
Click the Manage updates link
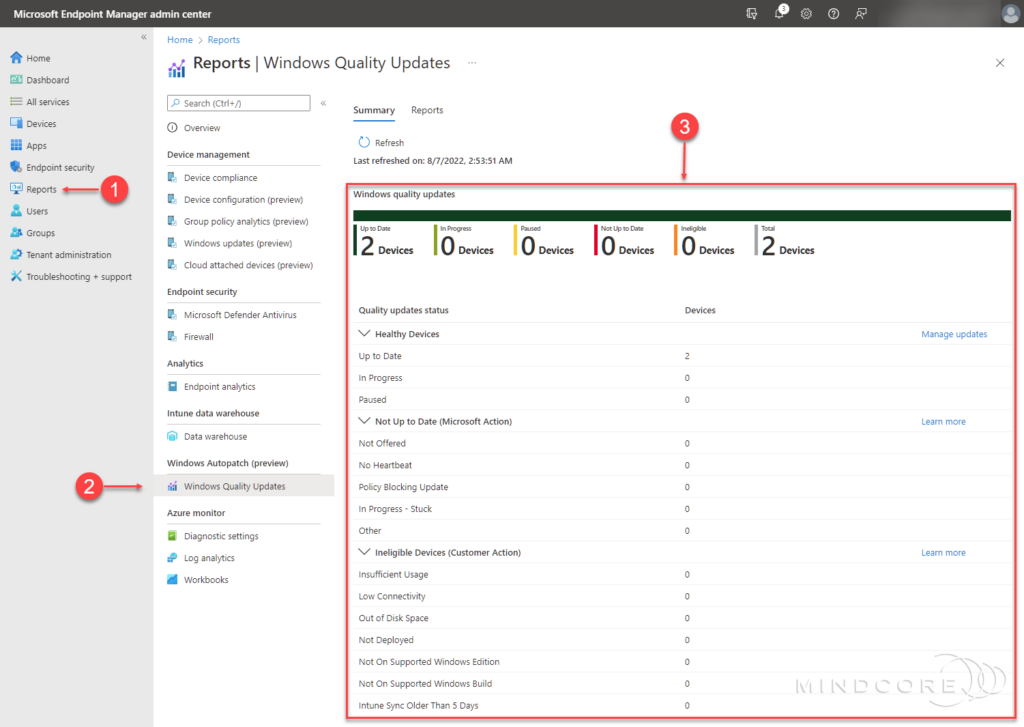[x=953, y=334]
